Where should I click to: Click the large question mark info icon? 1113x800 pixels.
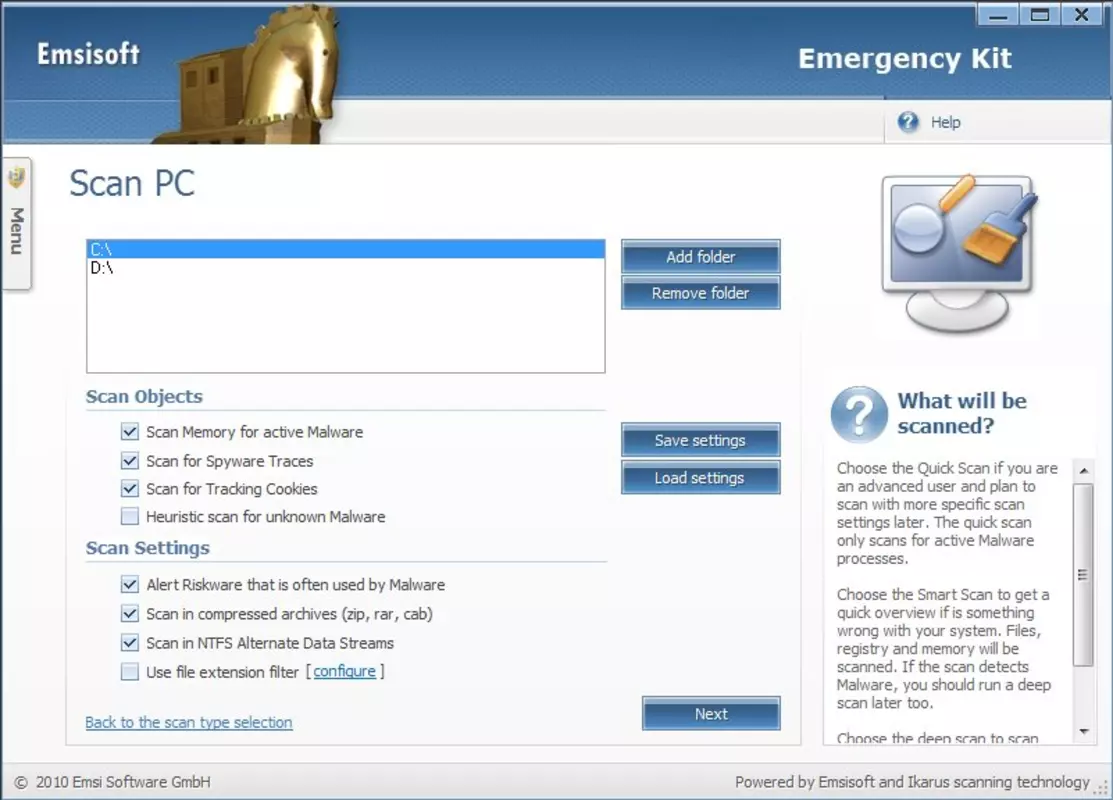[859, 415]
